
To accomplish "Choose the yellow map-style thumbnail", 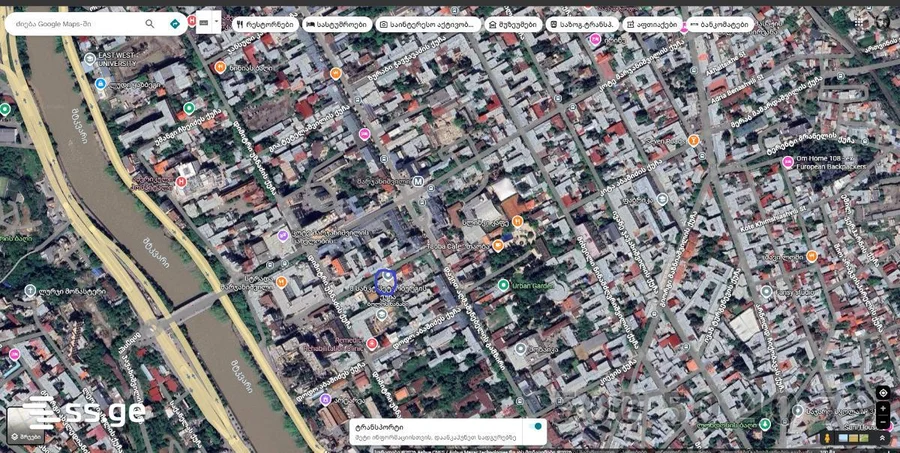I will click(854, 438).
